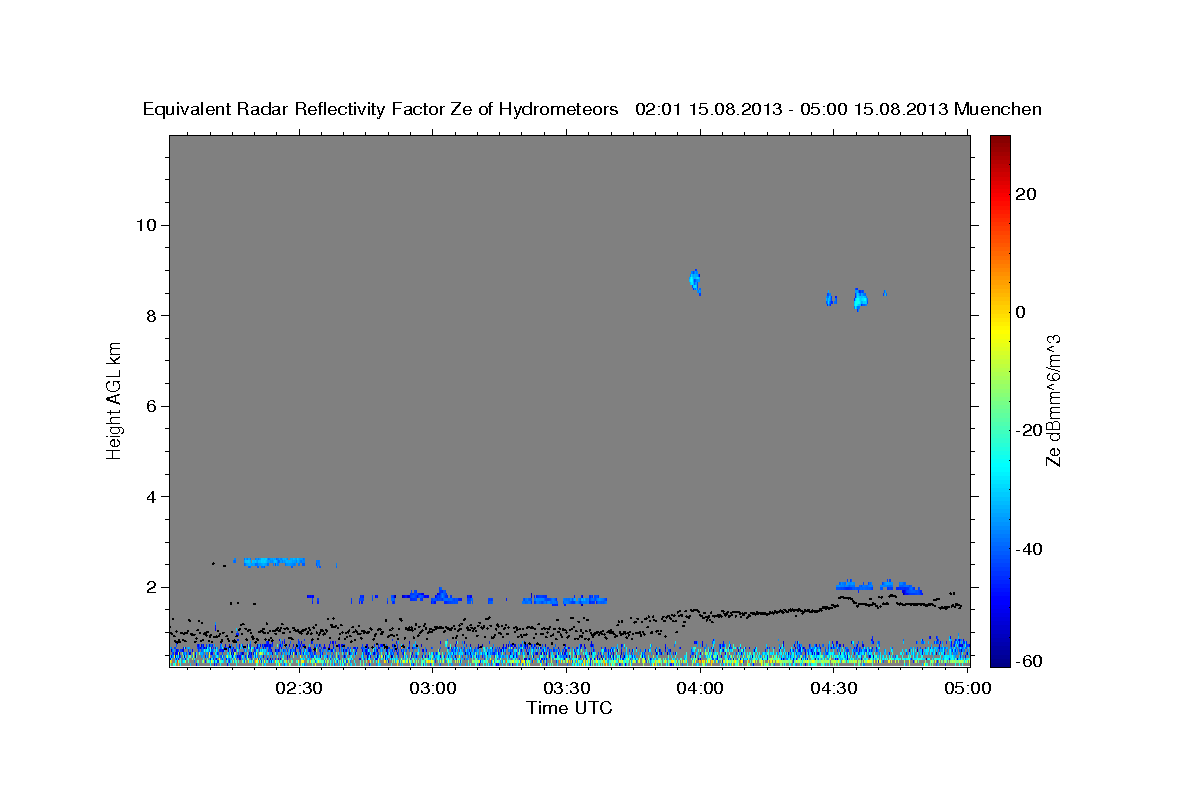
Task: Click the colorbar tick label -40
Action: pos(1028,549)
